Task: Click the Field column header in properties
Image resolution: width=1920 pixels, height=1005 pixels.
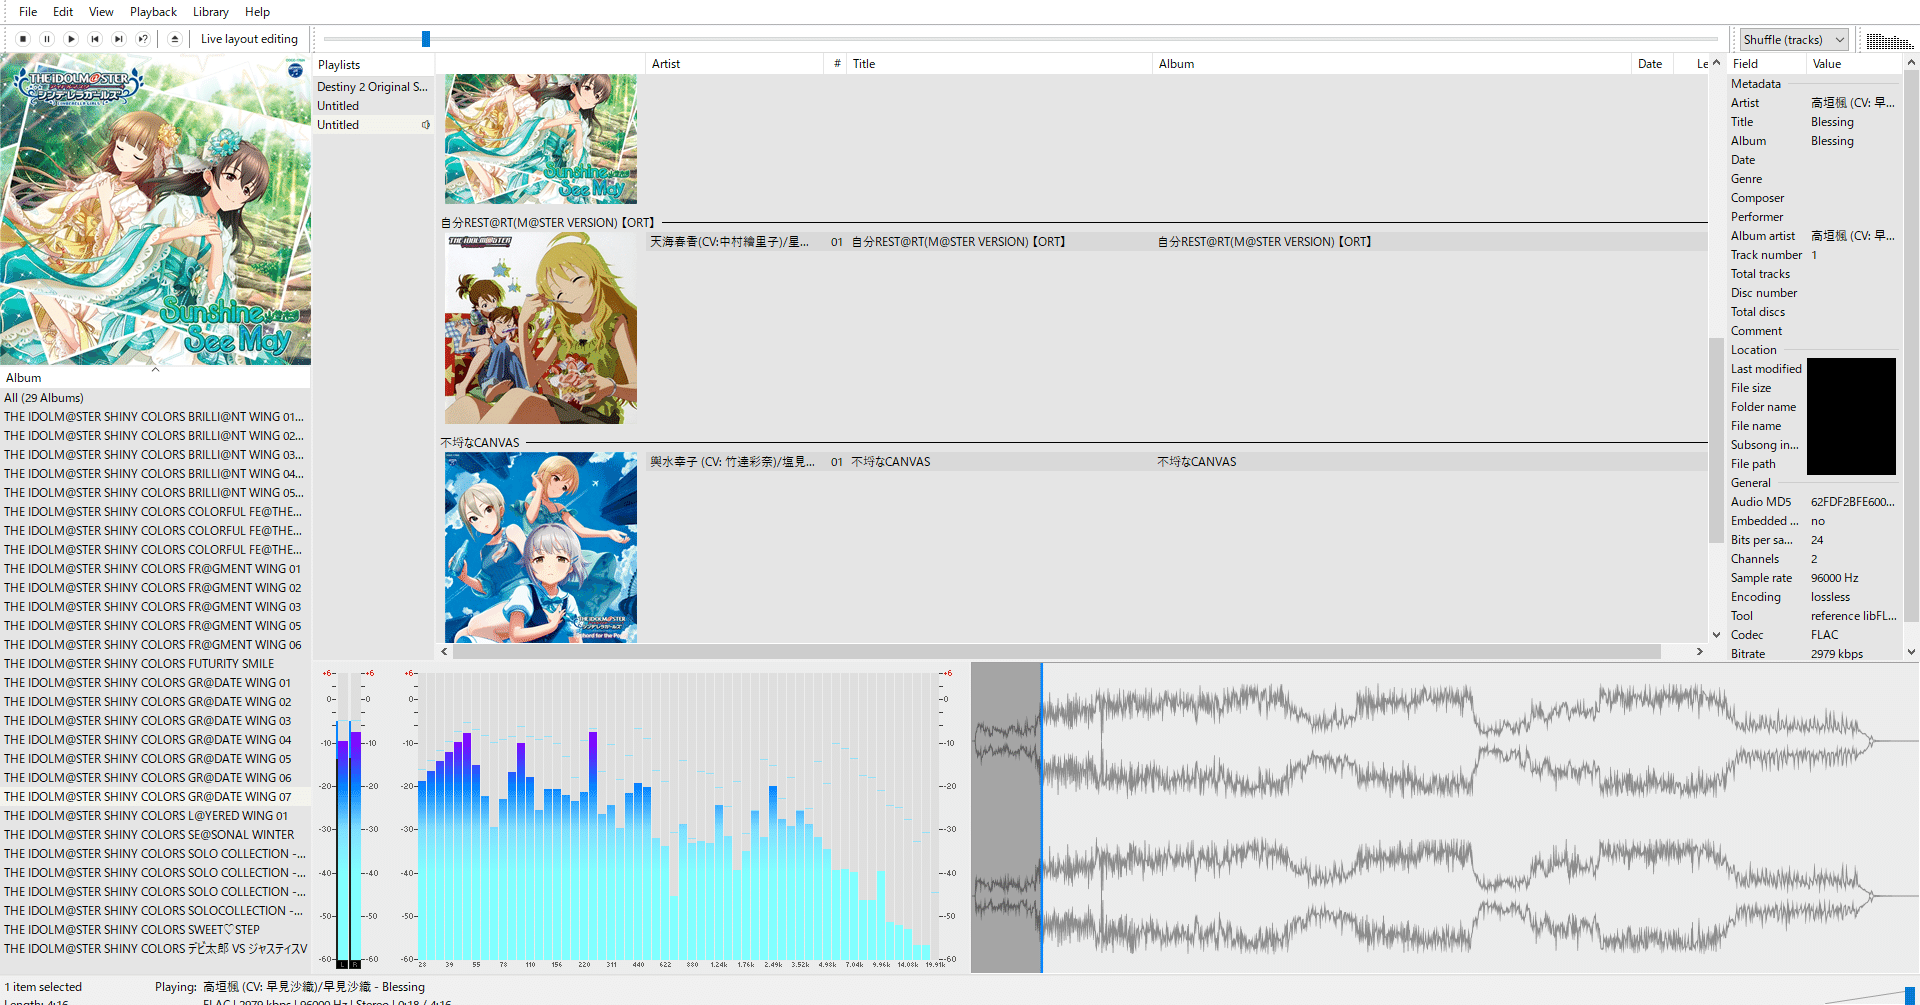Action: 1765,64
